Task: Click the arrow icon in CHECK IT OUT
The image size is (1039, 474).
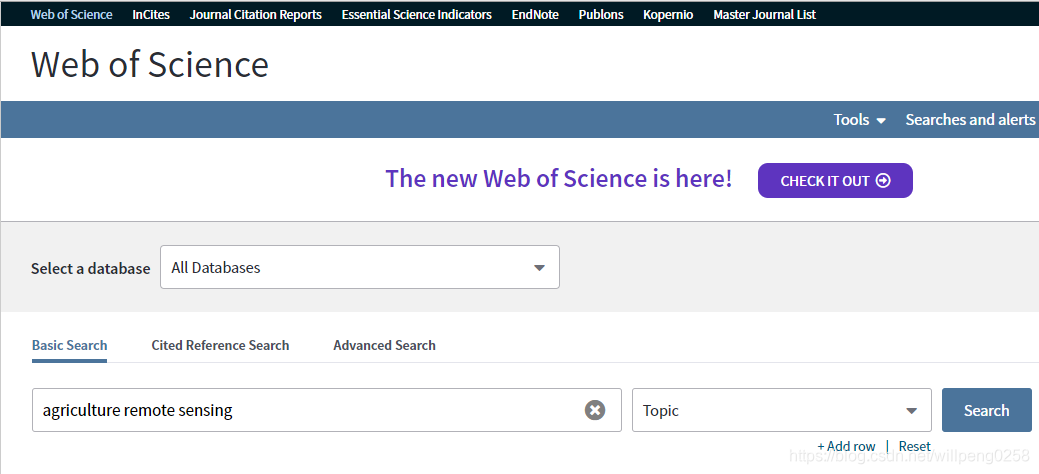Action: click(x=883, y=180)
